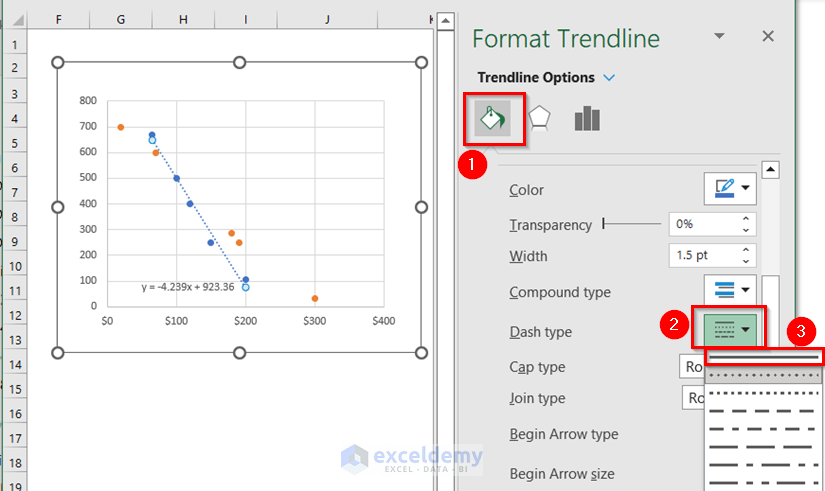825x491 pixels.
Task: Open the task pane options arrow
Action: (x=719, y=36)
